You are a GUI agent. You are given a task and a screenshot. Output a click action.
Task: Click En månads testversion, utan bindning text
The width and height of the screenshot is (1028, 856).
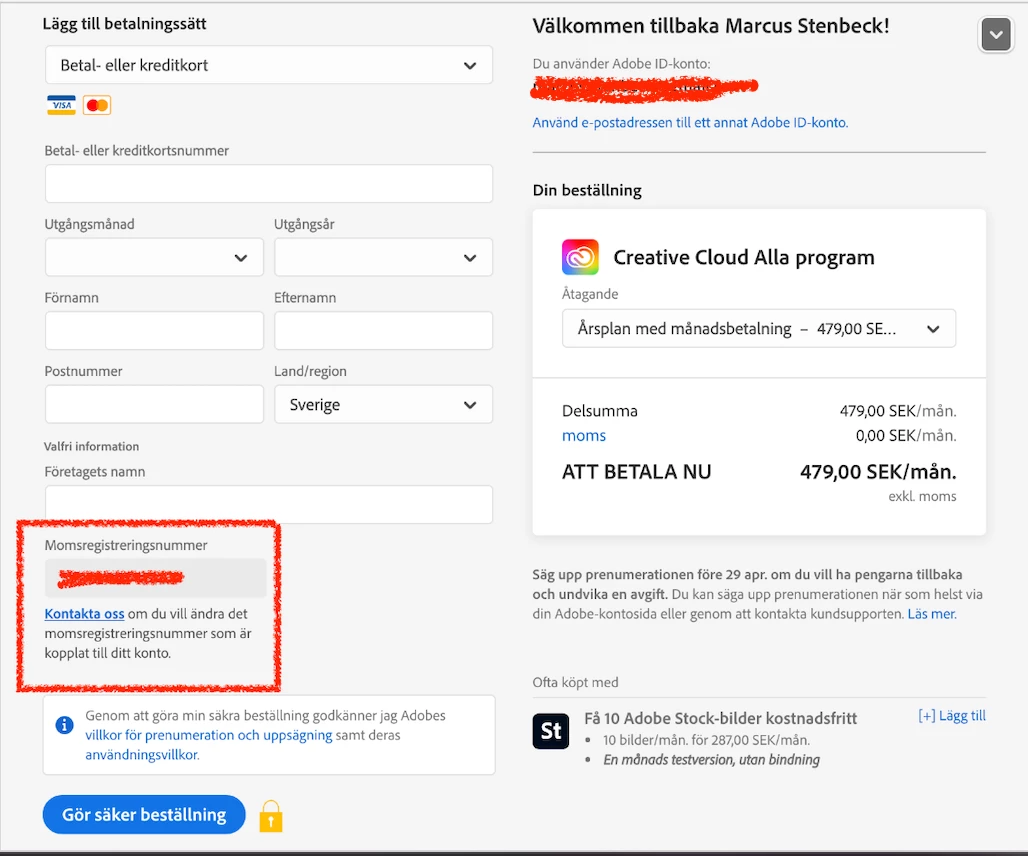[x=711, y=760]
